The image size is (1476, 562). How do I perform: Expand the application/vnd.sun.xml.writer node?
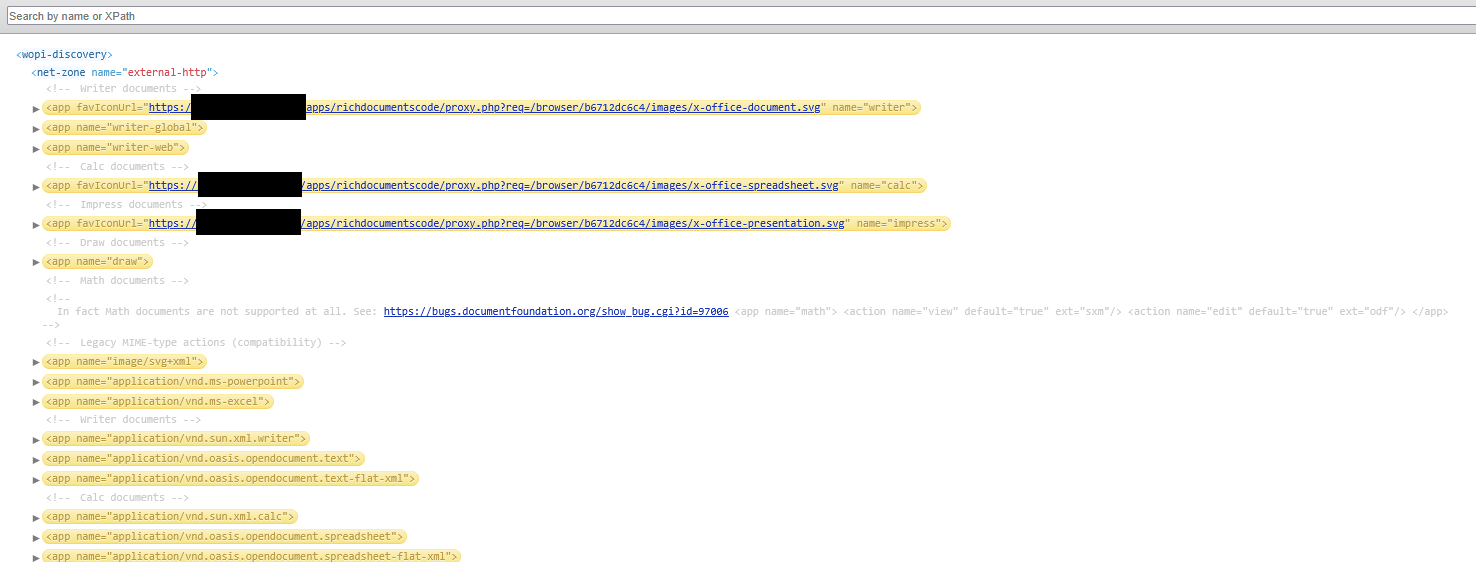37,440
